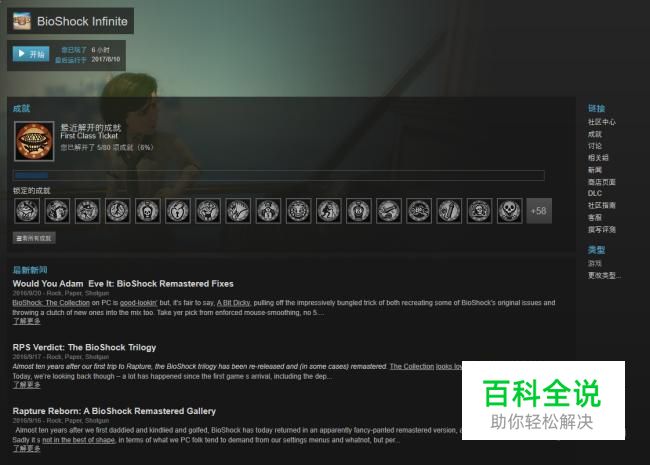Click the 类型 category section heading
Image resolution: width=650 pixels, height=465 pixels.
pos(596,250)
